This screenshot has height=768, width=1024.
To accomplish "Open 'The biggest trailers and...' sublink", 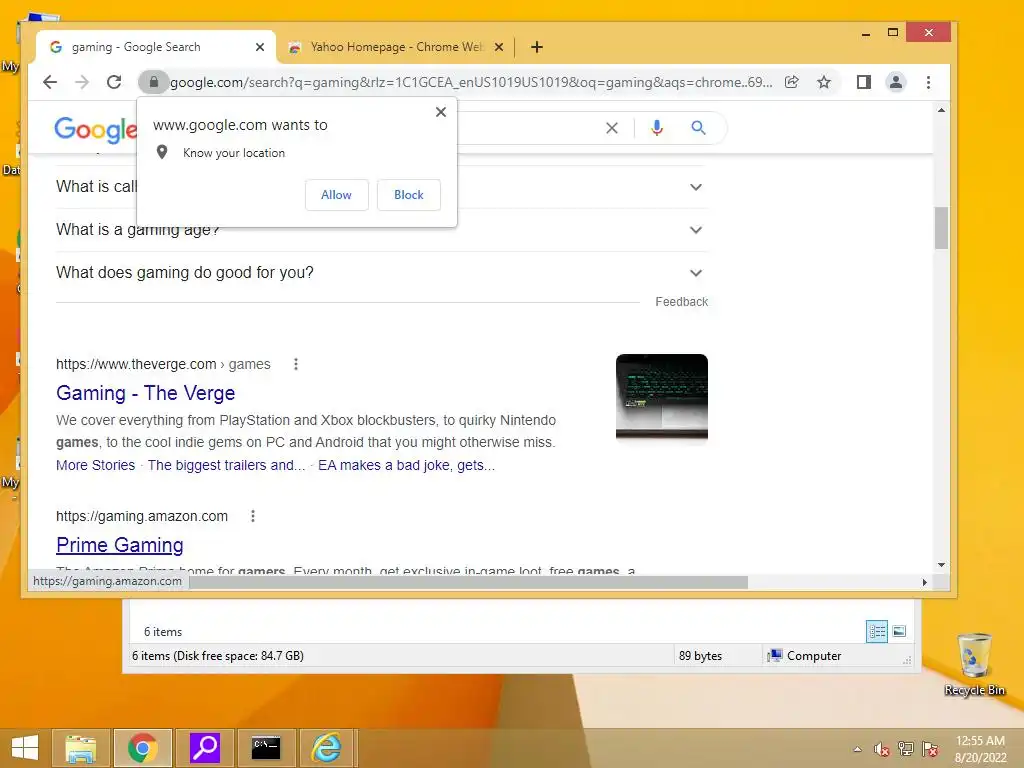I will [x=226, y=465].
